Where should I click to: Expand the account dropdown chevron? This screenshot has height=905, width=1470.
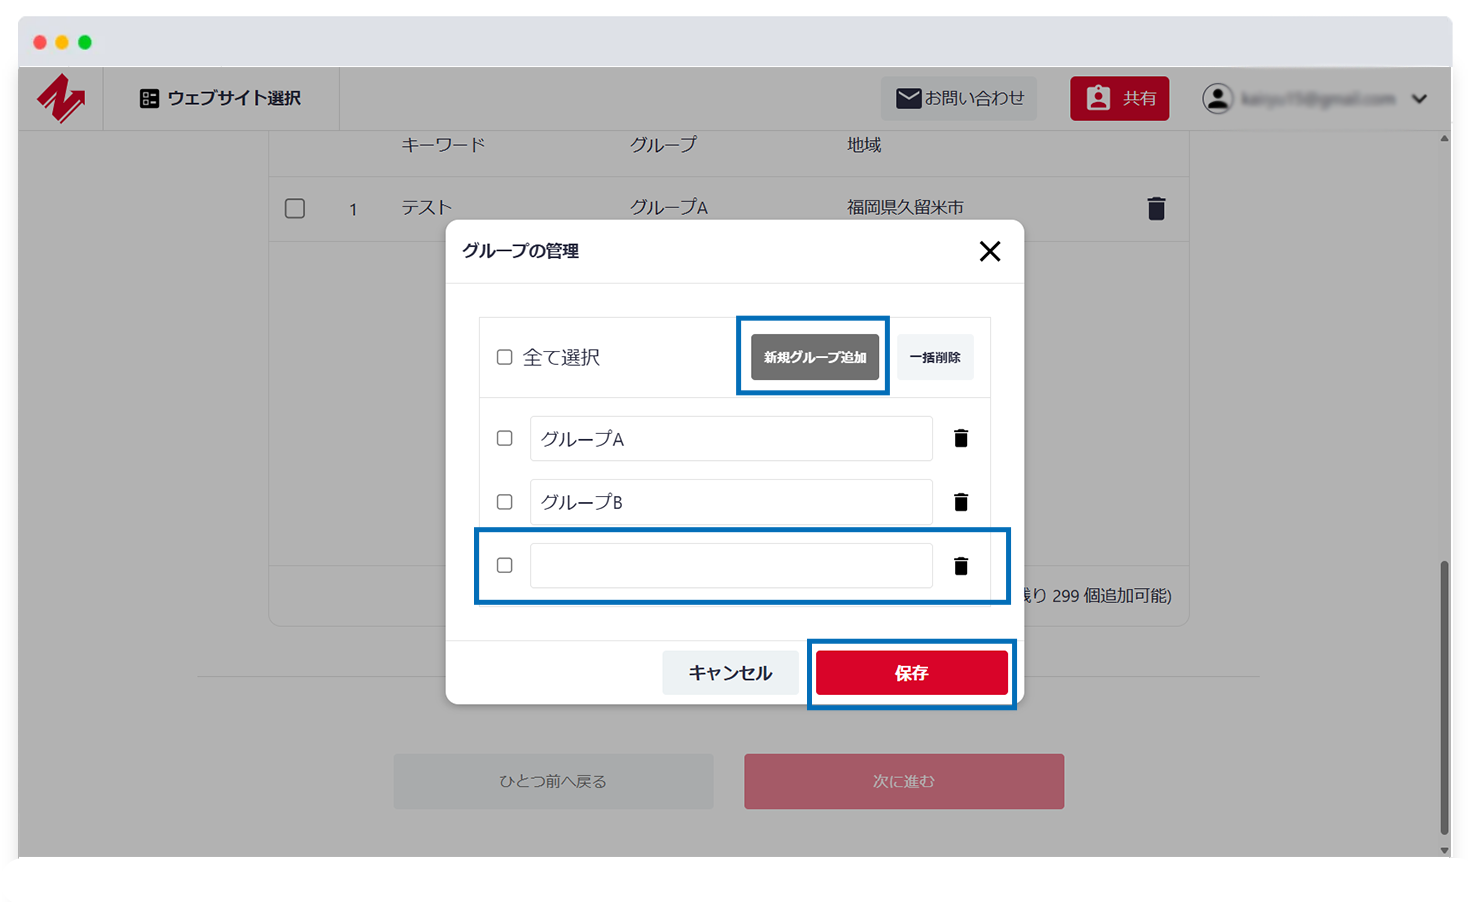1419,98
